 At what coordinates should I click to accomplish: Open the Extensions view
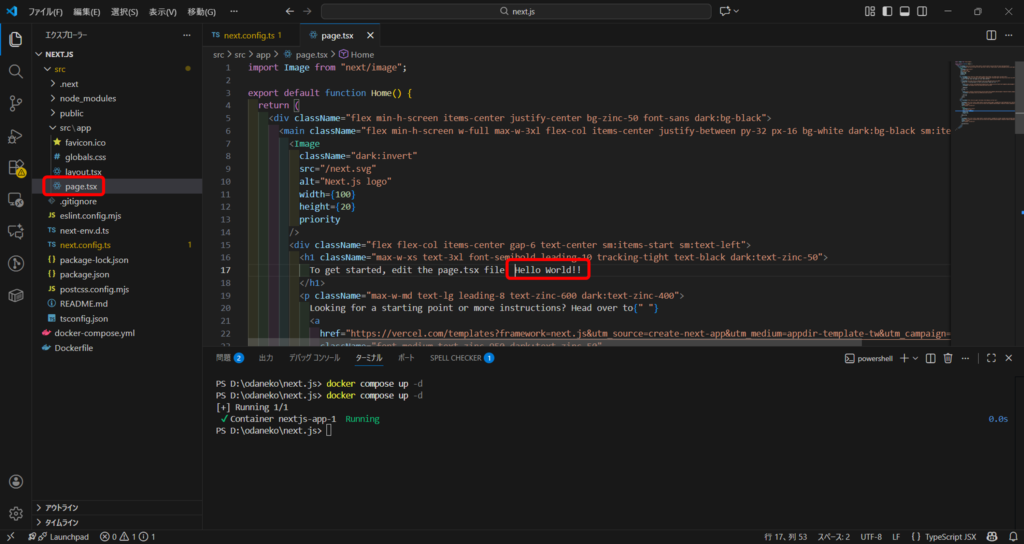click(16, 167)
